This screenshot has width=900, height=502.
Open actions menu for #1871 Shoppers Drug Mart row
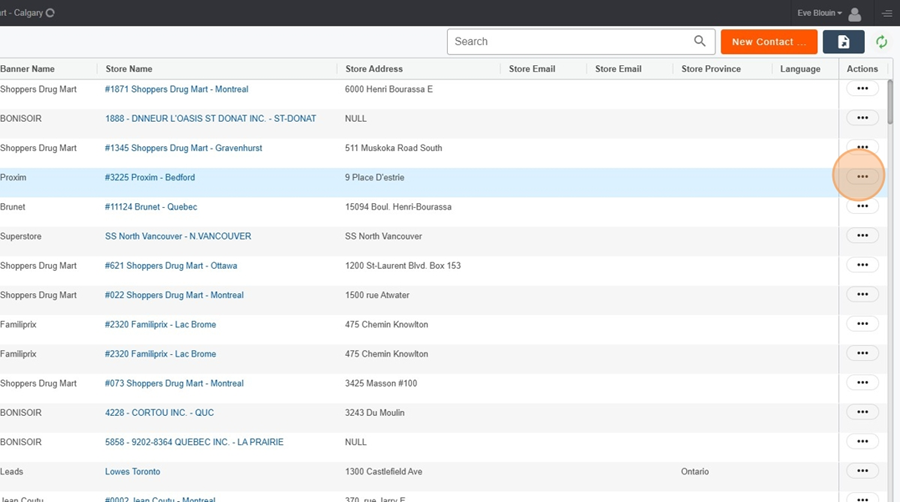pos(862,88)
